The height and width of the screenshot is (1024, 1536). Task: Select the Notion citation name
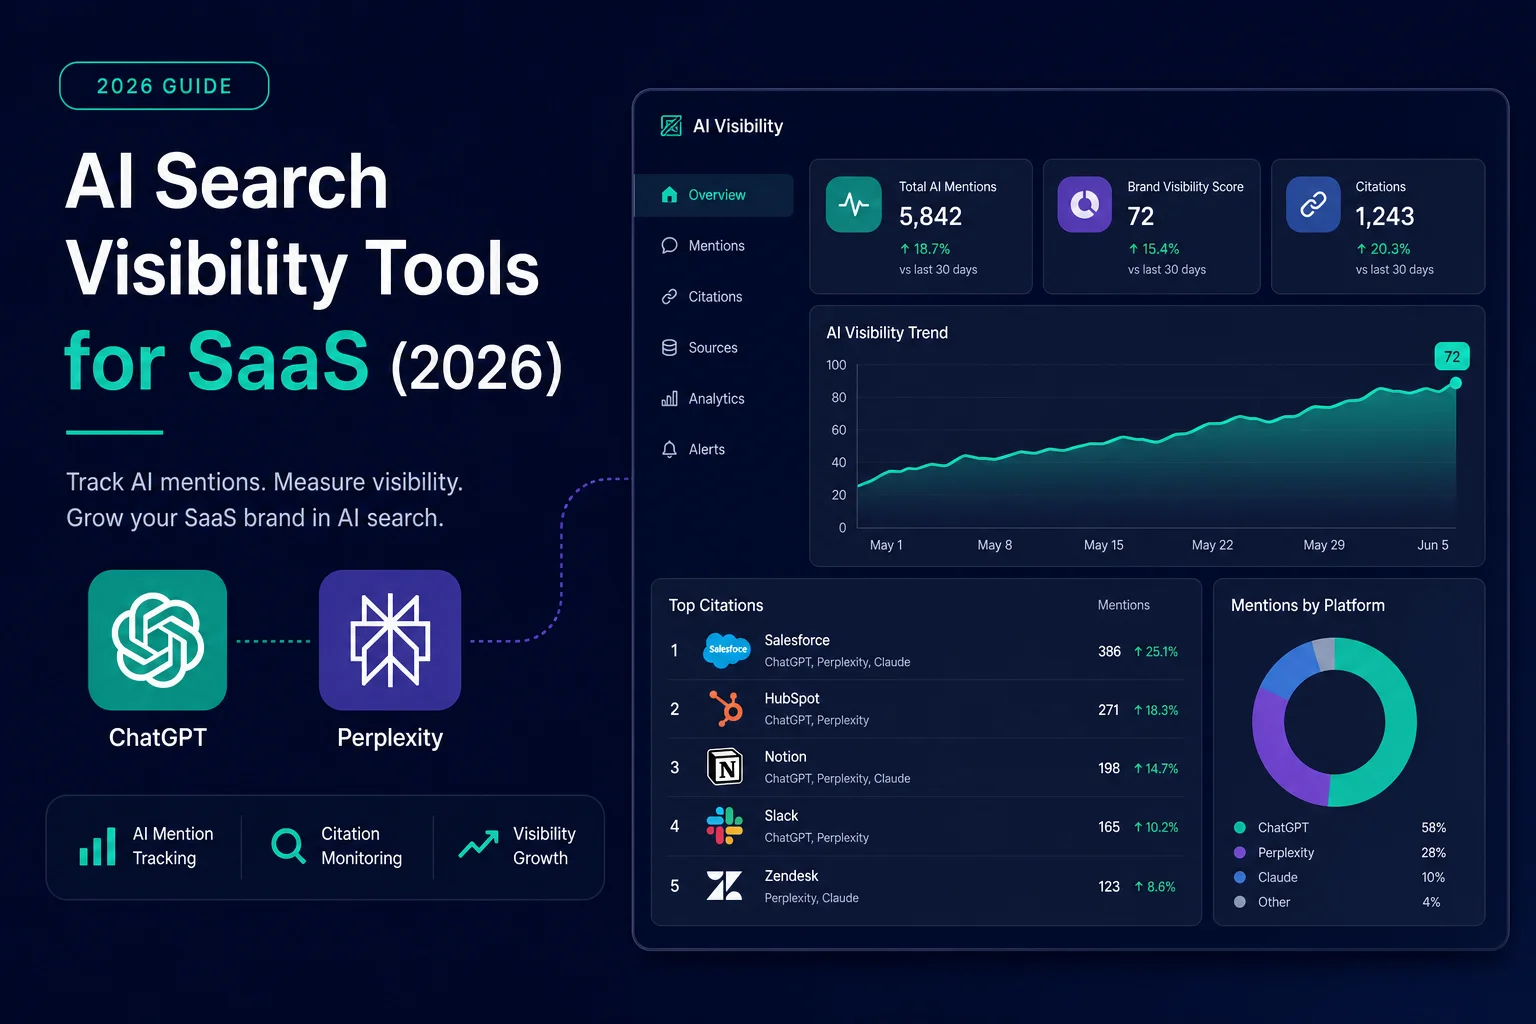(x=785, y=757)
